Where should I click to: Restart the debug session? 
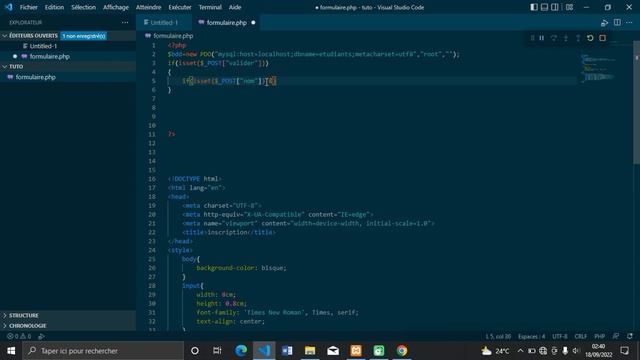590,38
